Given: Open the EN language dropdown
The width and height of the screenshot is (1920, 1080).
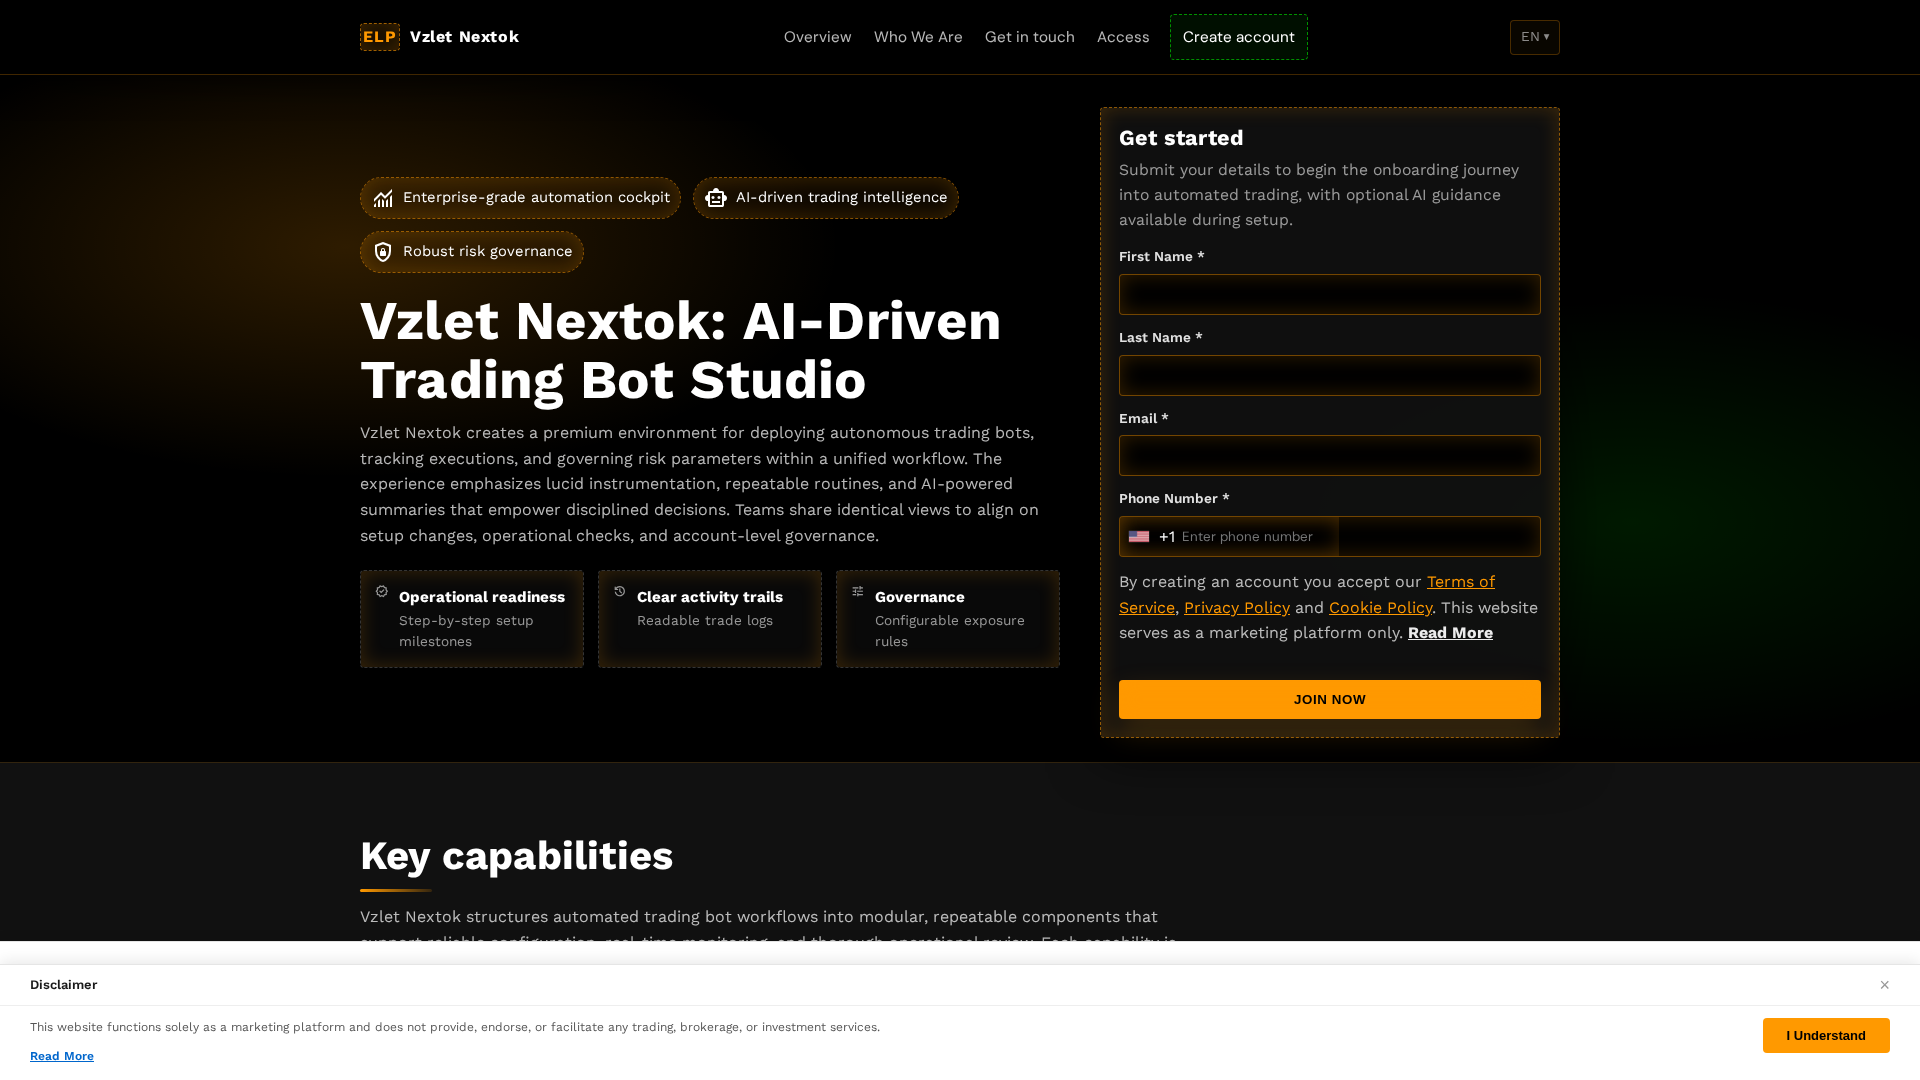Looking at the screenshot, I should click(1535, 37).
